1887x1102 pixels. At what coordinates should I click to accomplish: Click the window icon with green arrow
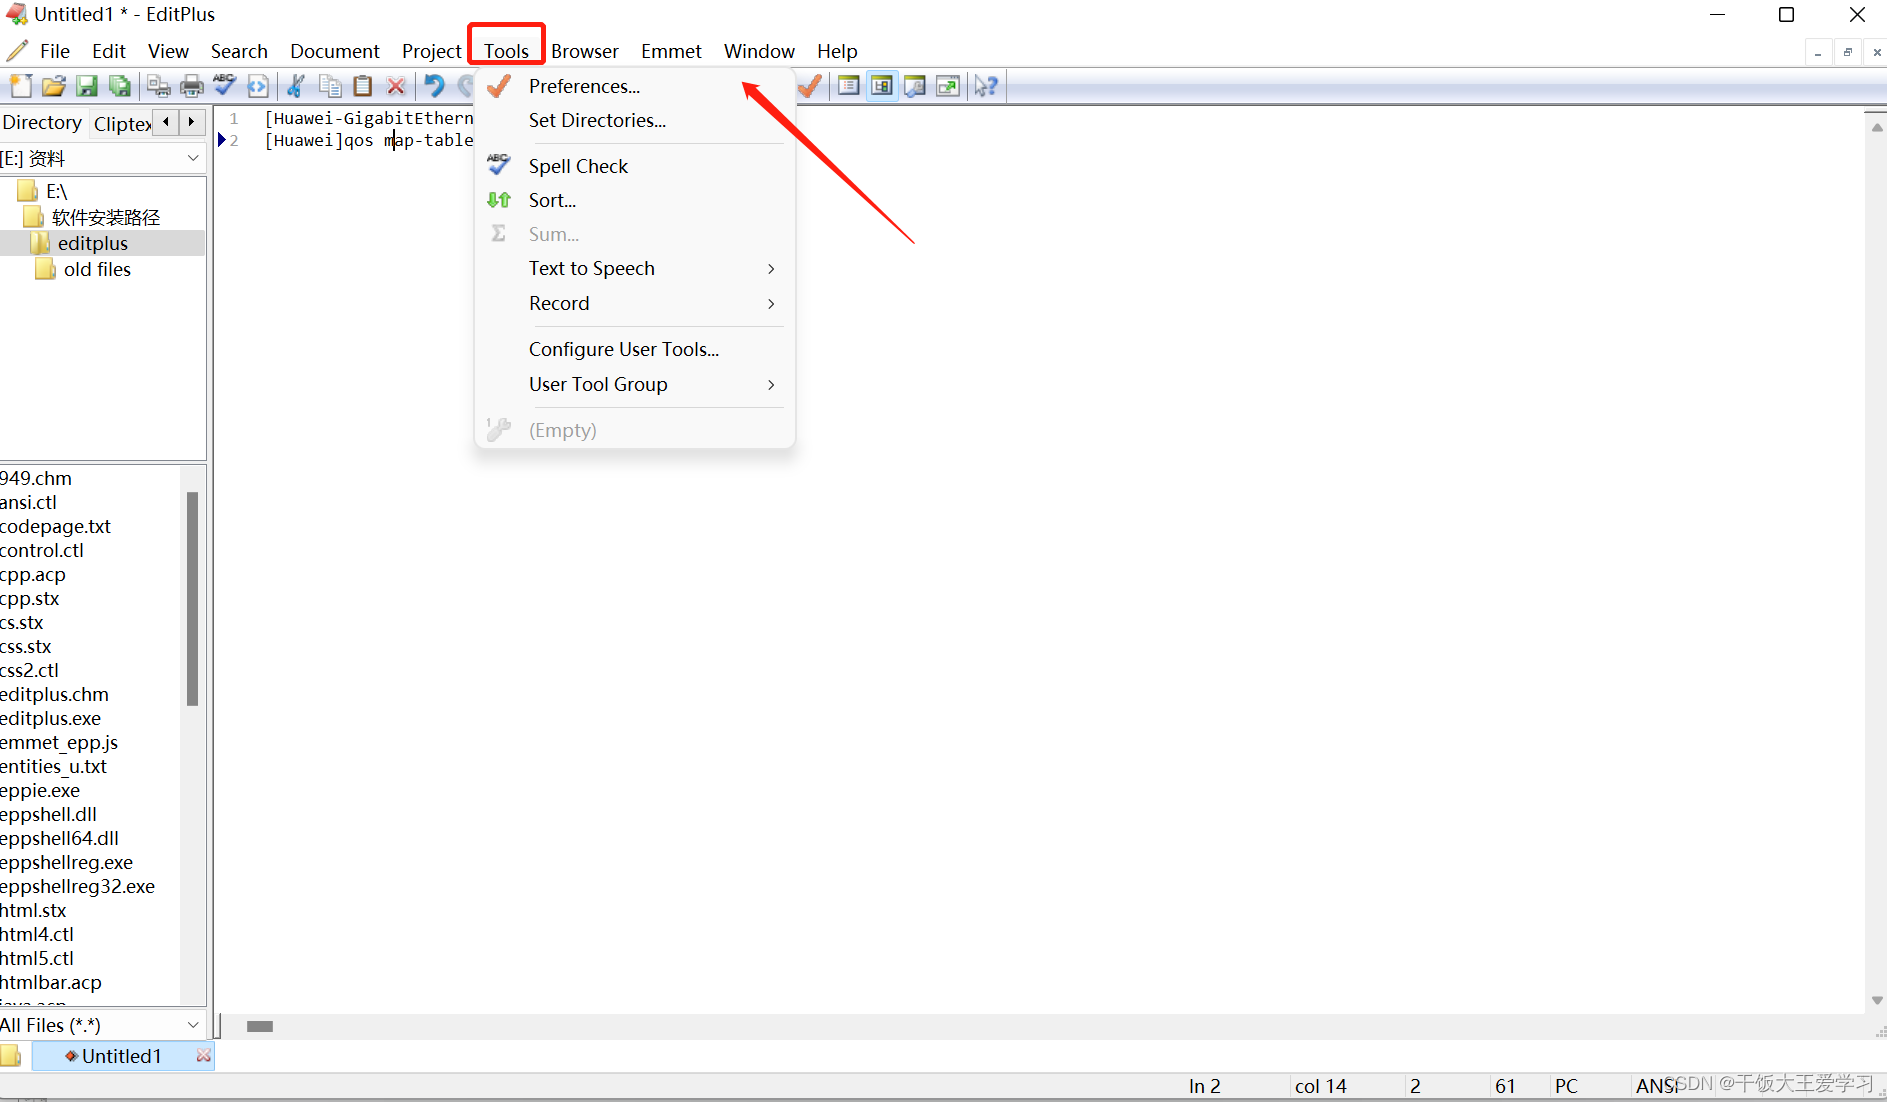click(x=948, y=86)
